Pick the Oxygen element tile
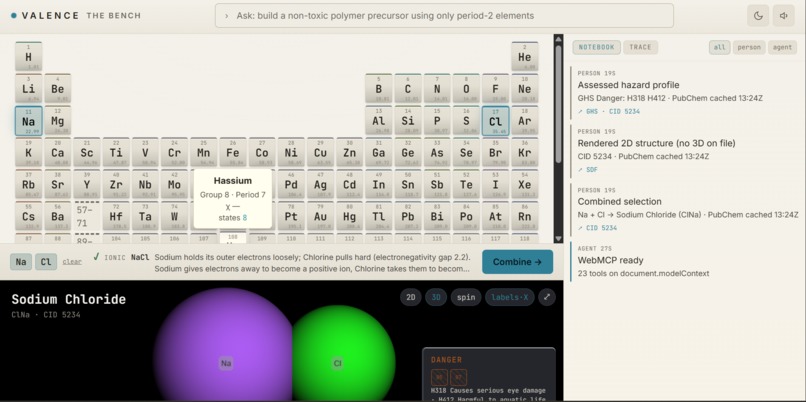Viewport: 806px width, 402px height. point(466,88)
